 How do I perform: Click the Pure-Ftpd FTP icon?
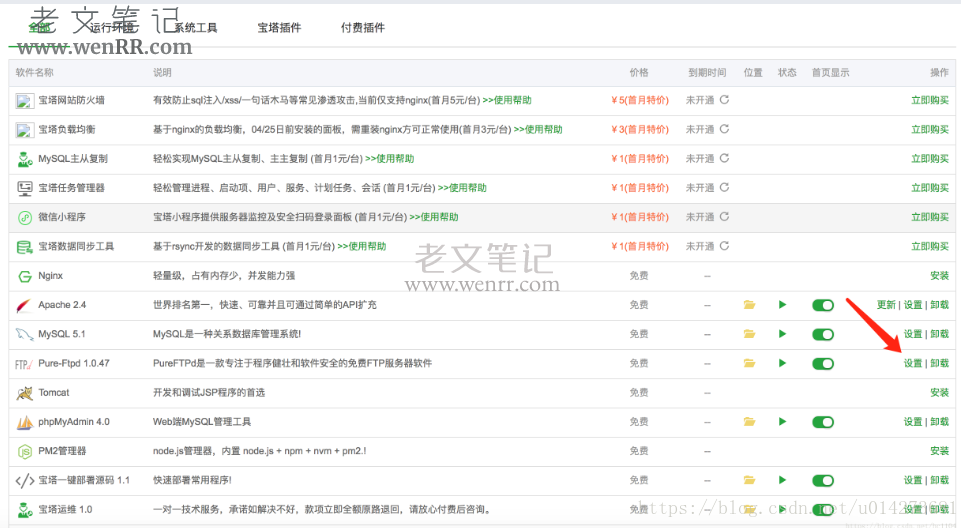[x=23, y=364]
